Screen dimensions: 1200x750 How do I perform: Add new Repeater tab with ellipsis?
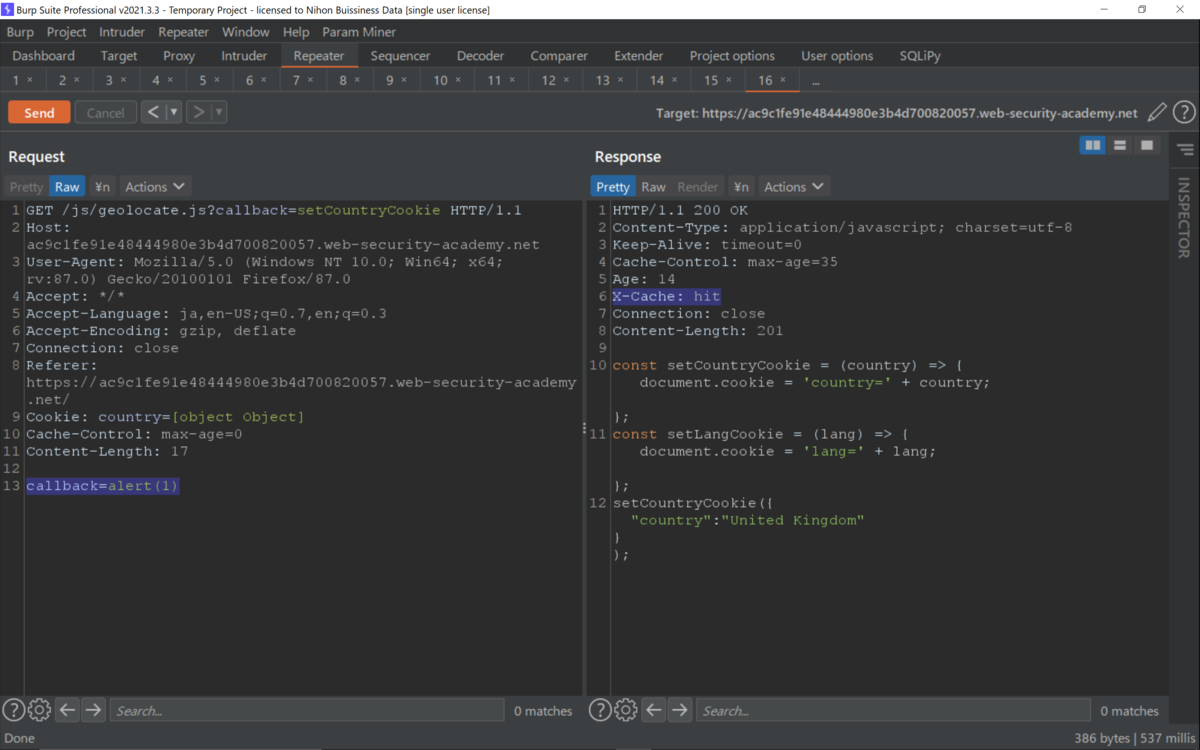click(816, 81)
